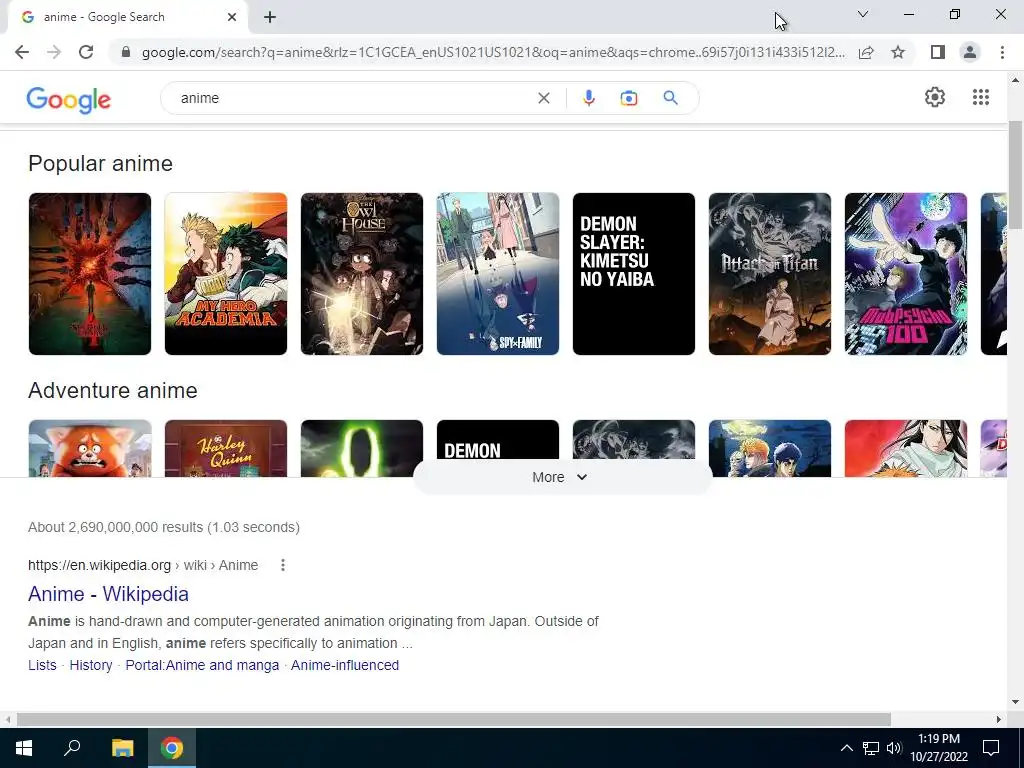Viewport: 1024px width, 768px height.
Task: Select the anime - Google Search tab
Action: (x=128, y=17)
